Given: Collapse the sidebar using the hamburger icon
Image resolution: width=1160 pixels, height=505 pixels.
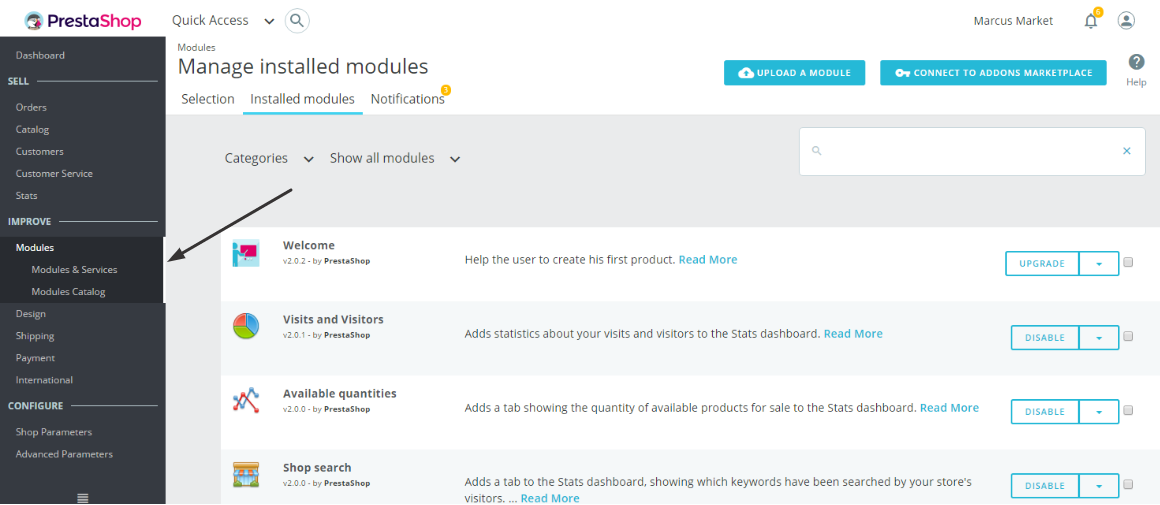Looking at the screenshot, I should 83,497.
